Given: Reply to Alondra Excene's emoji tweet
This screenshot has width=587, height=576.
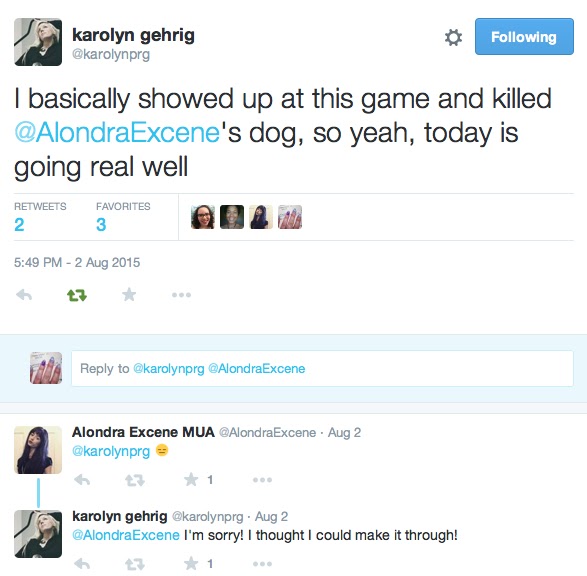Looking at the screenshot, I should 82,479.
